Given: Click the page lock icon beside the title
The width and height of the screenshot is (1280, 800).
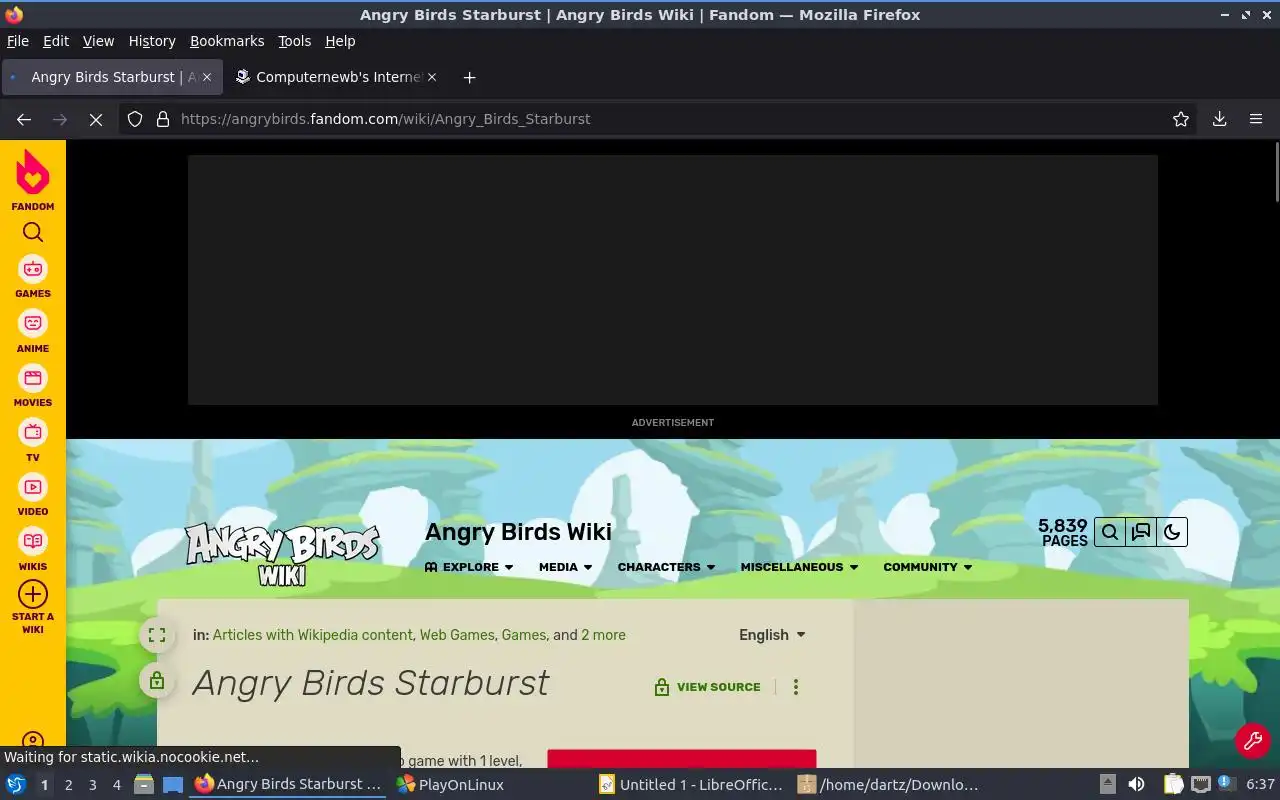Looking at the screenshot, I should coord(157,682).
